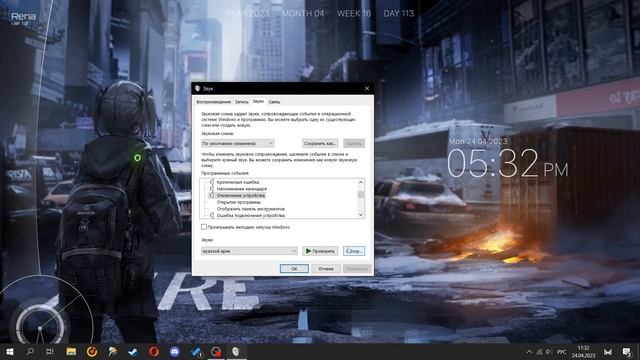Viewport: 640px width, 360px height.
Task: Open network status tray icon
Action: point(539,351)
